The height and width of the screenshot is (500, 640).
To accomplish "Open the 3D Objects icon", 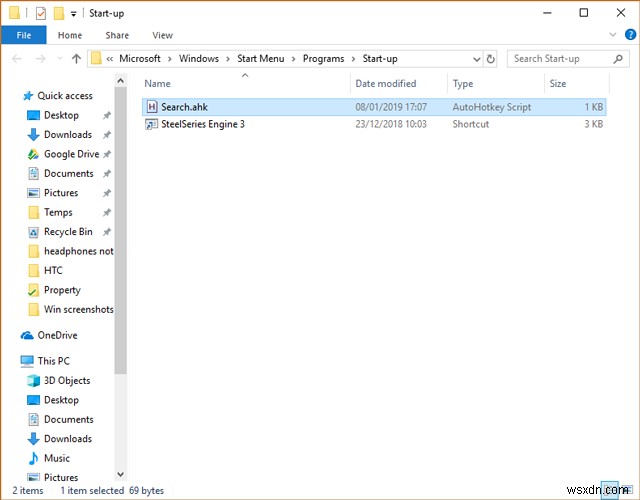I will pos(33,380).
